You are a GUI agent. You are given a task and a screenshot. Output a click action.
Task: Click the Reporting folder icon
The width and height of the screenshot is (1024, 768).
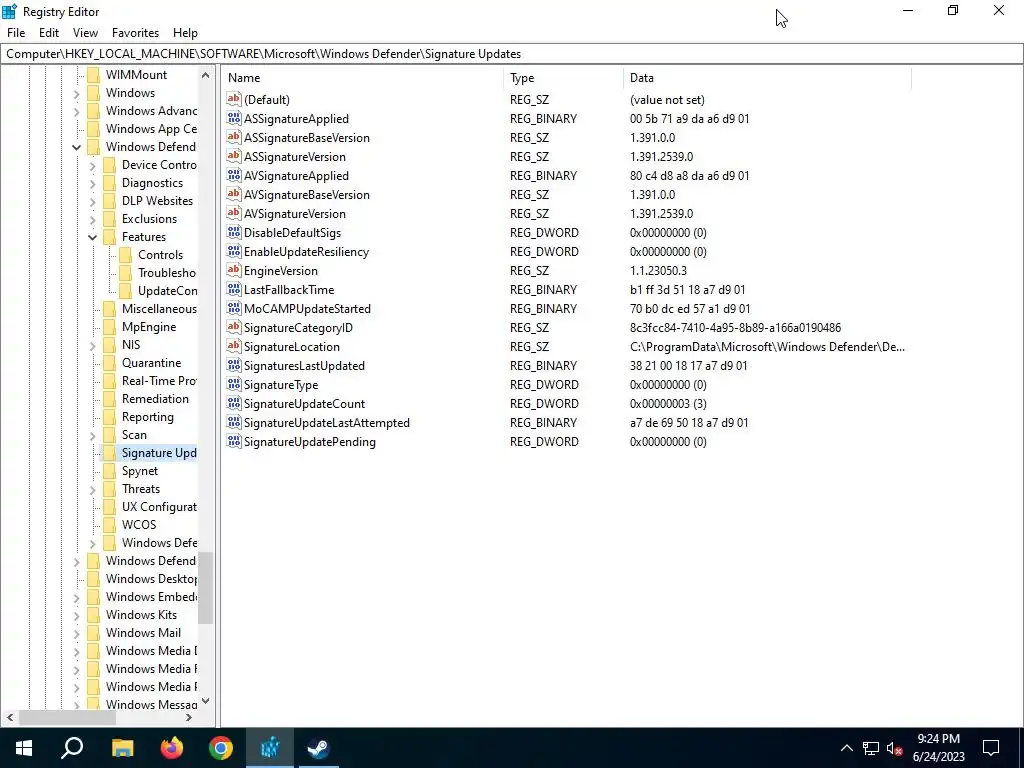pos(110,417)
